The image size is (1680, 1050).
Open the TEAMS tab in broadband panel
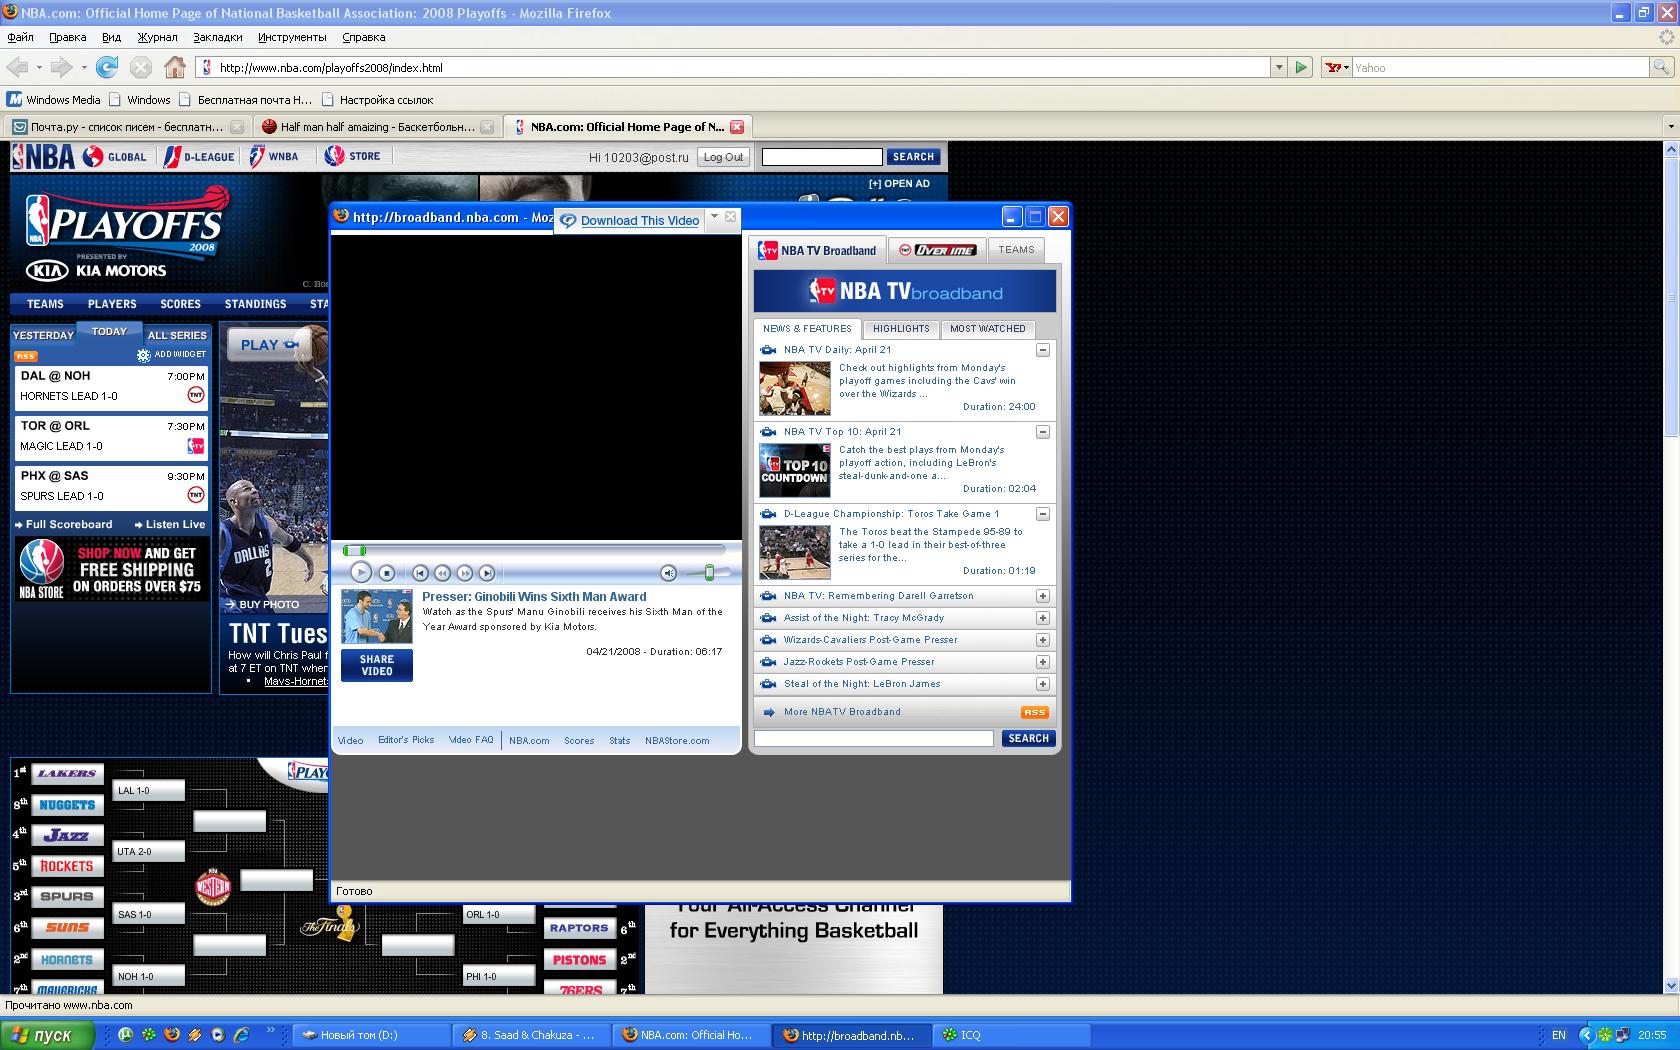(1016, 250)
